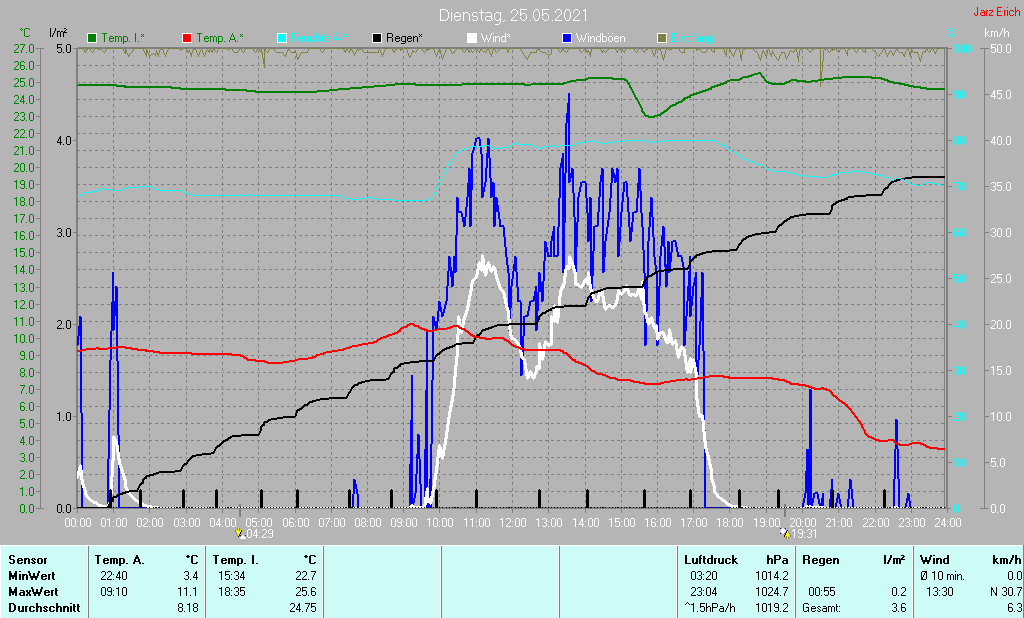Click the '06:00' time axis label
The width and height of the screenshot is (1024, 618).
[295, 523]
